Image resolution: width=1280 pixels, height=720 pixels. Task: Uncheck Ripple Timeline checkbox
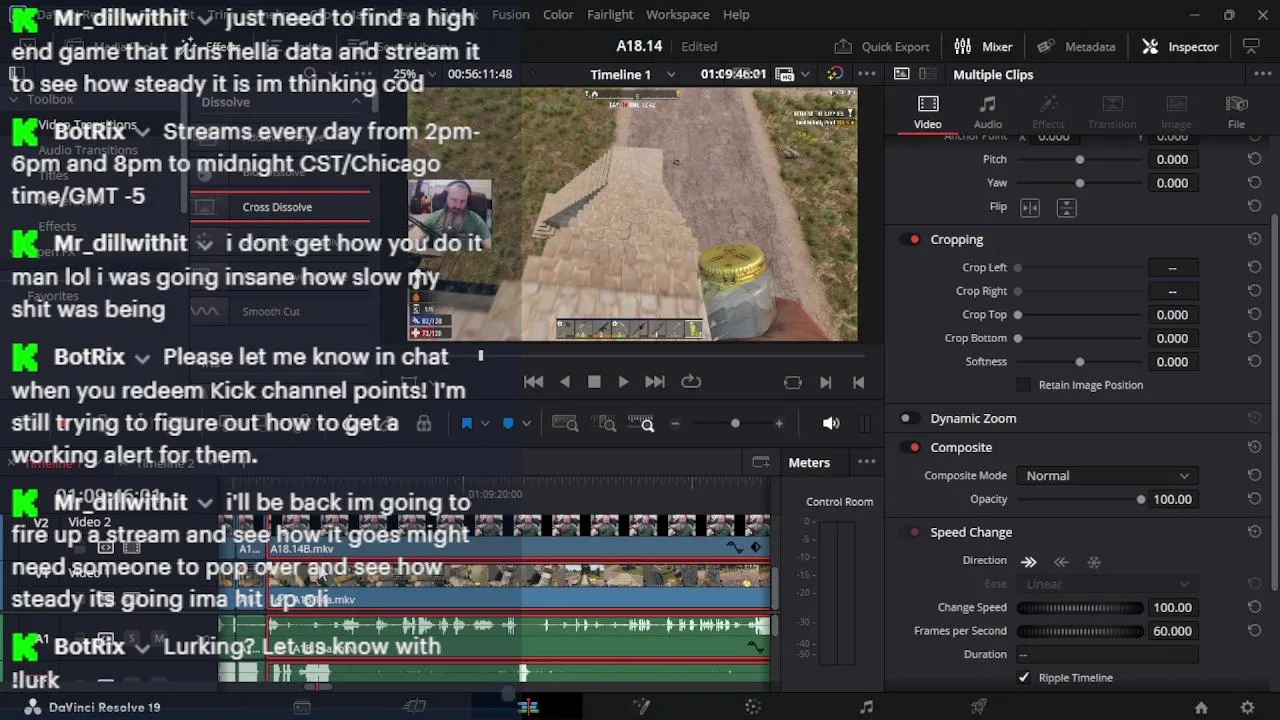(x=1023, y=678)
